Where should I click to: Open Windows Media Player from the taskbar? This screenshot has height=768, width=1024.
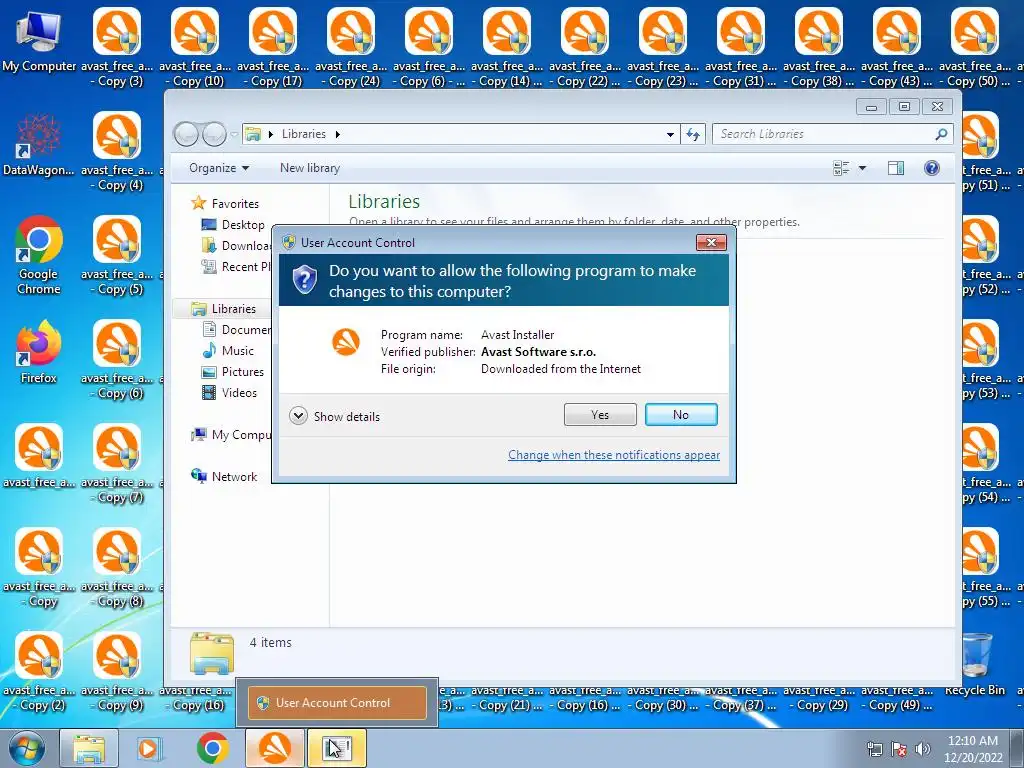tap(150, 748)
